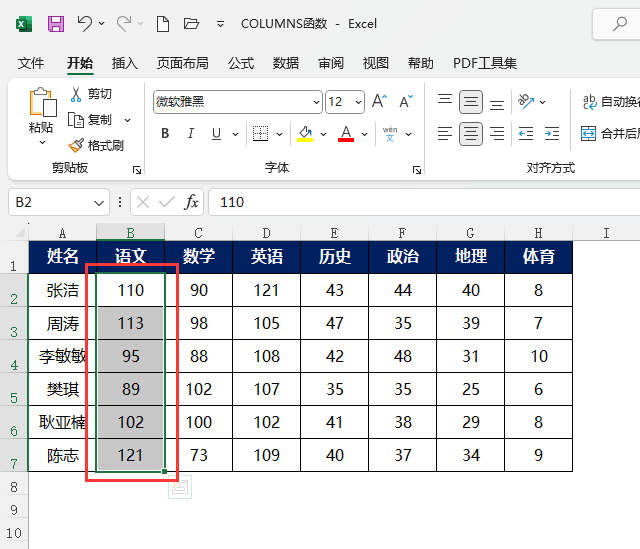
Task: Toggle Bold formatting
Action: pyautogui.click(x=165, y=133)
